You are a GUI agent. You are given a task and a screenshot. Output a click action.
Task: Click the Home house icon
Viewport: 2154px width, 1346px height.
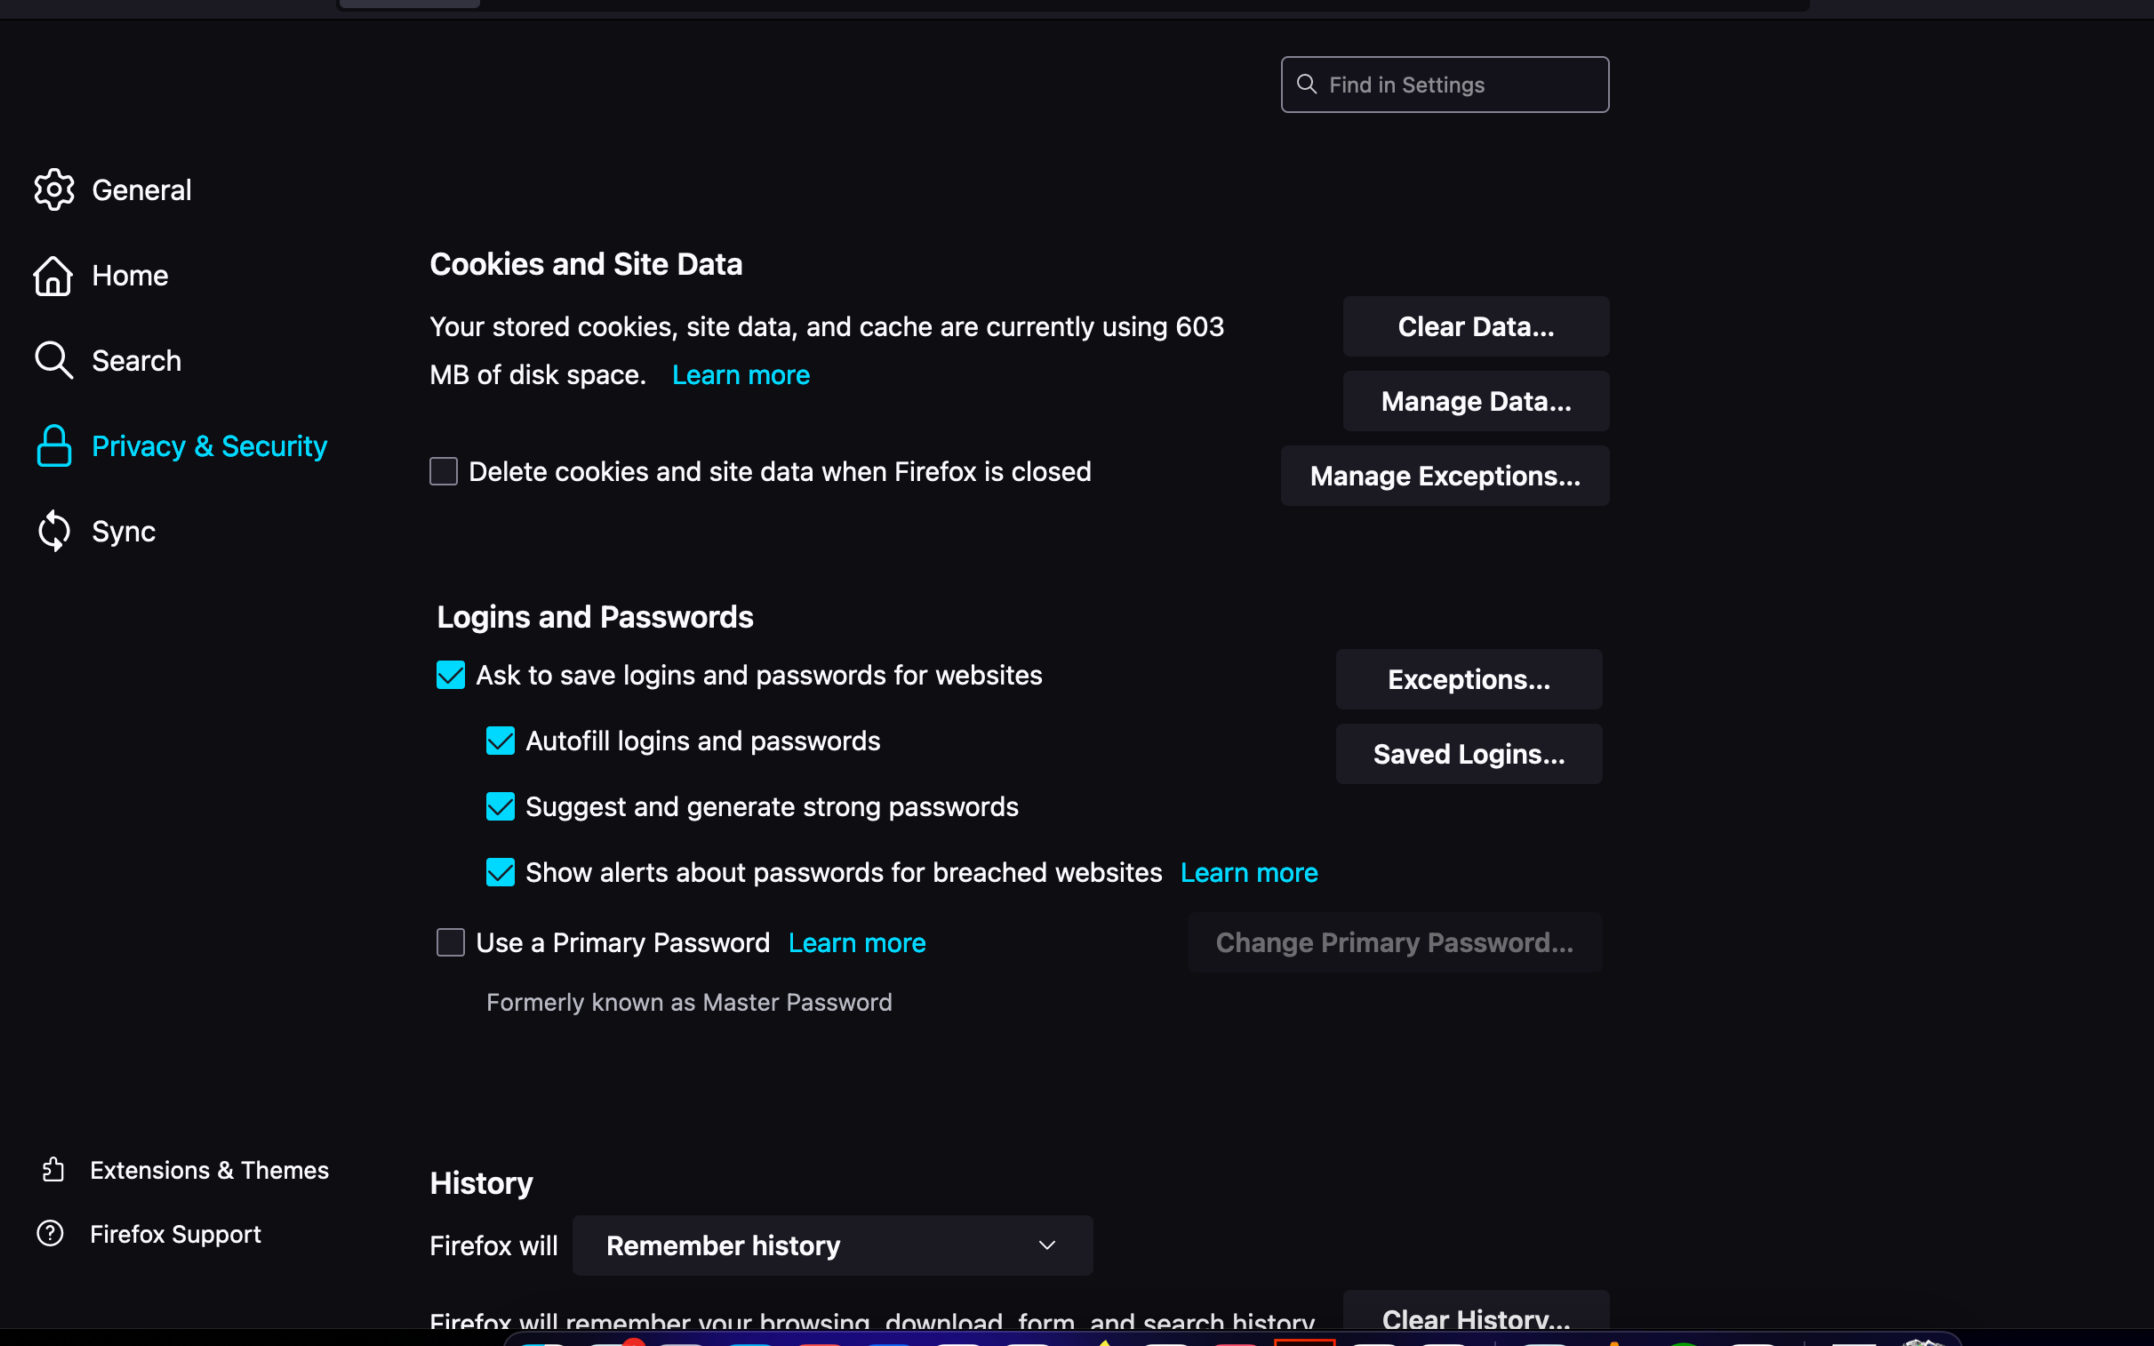(53, 276)
